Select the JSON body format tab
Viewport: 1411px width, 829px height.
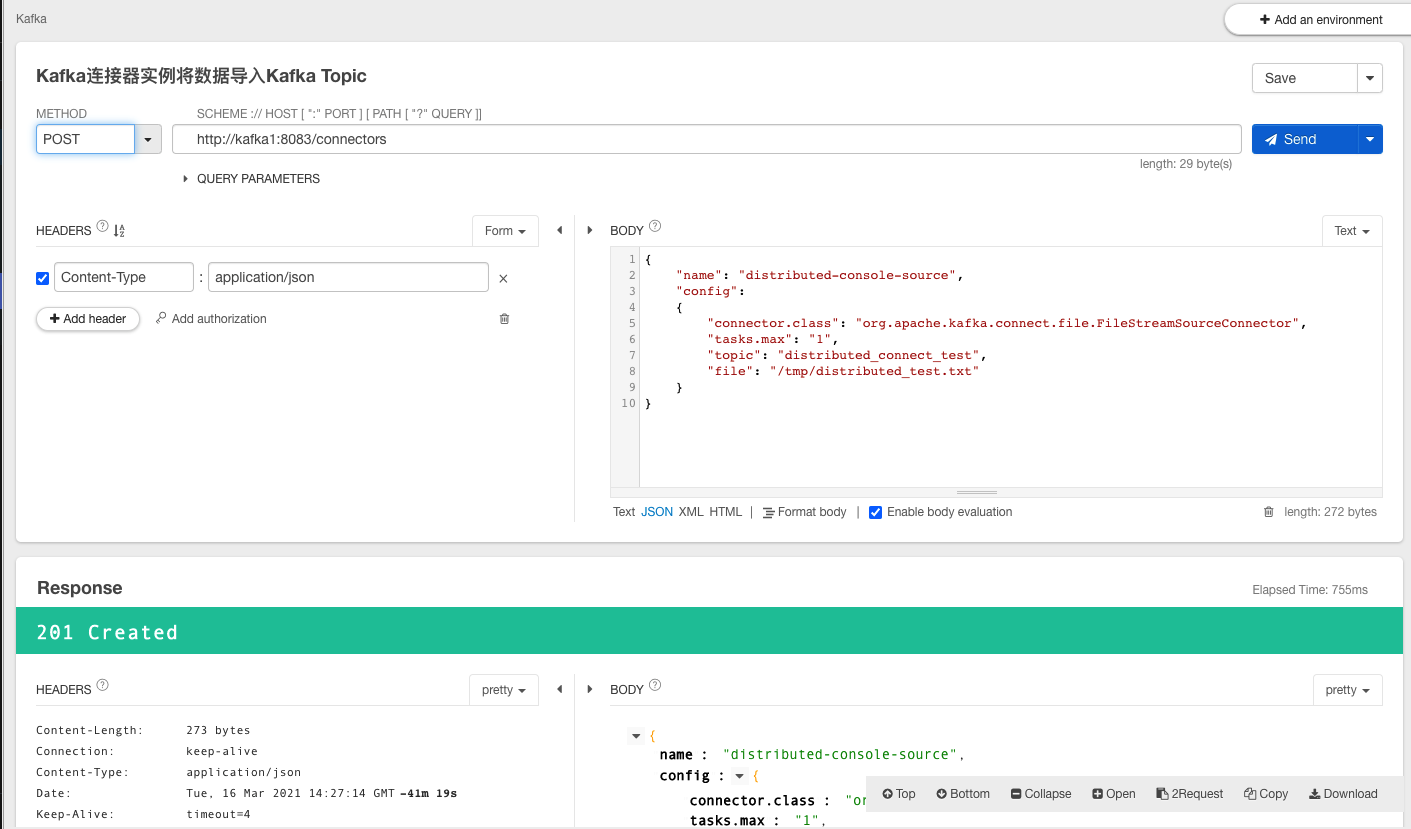tap(657, 512)
